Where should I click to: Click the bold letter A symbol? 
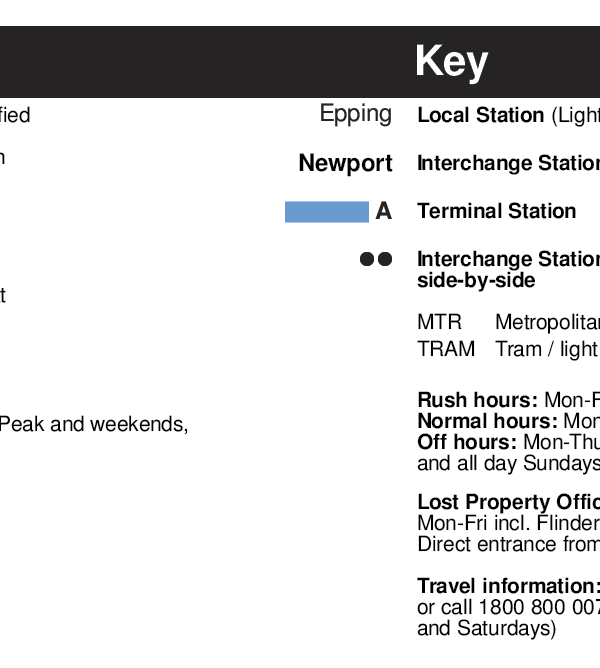384,211
